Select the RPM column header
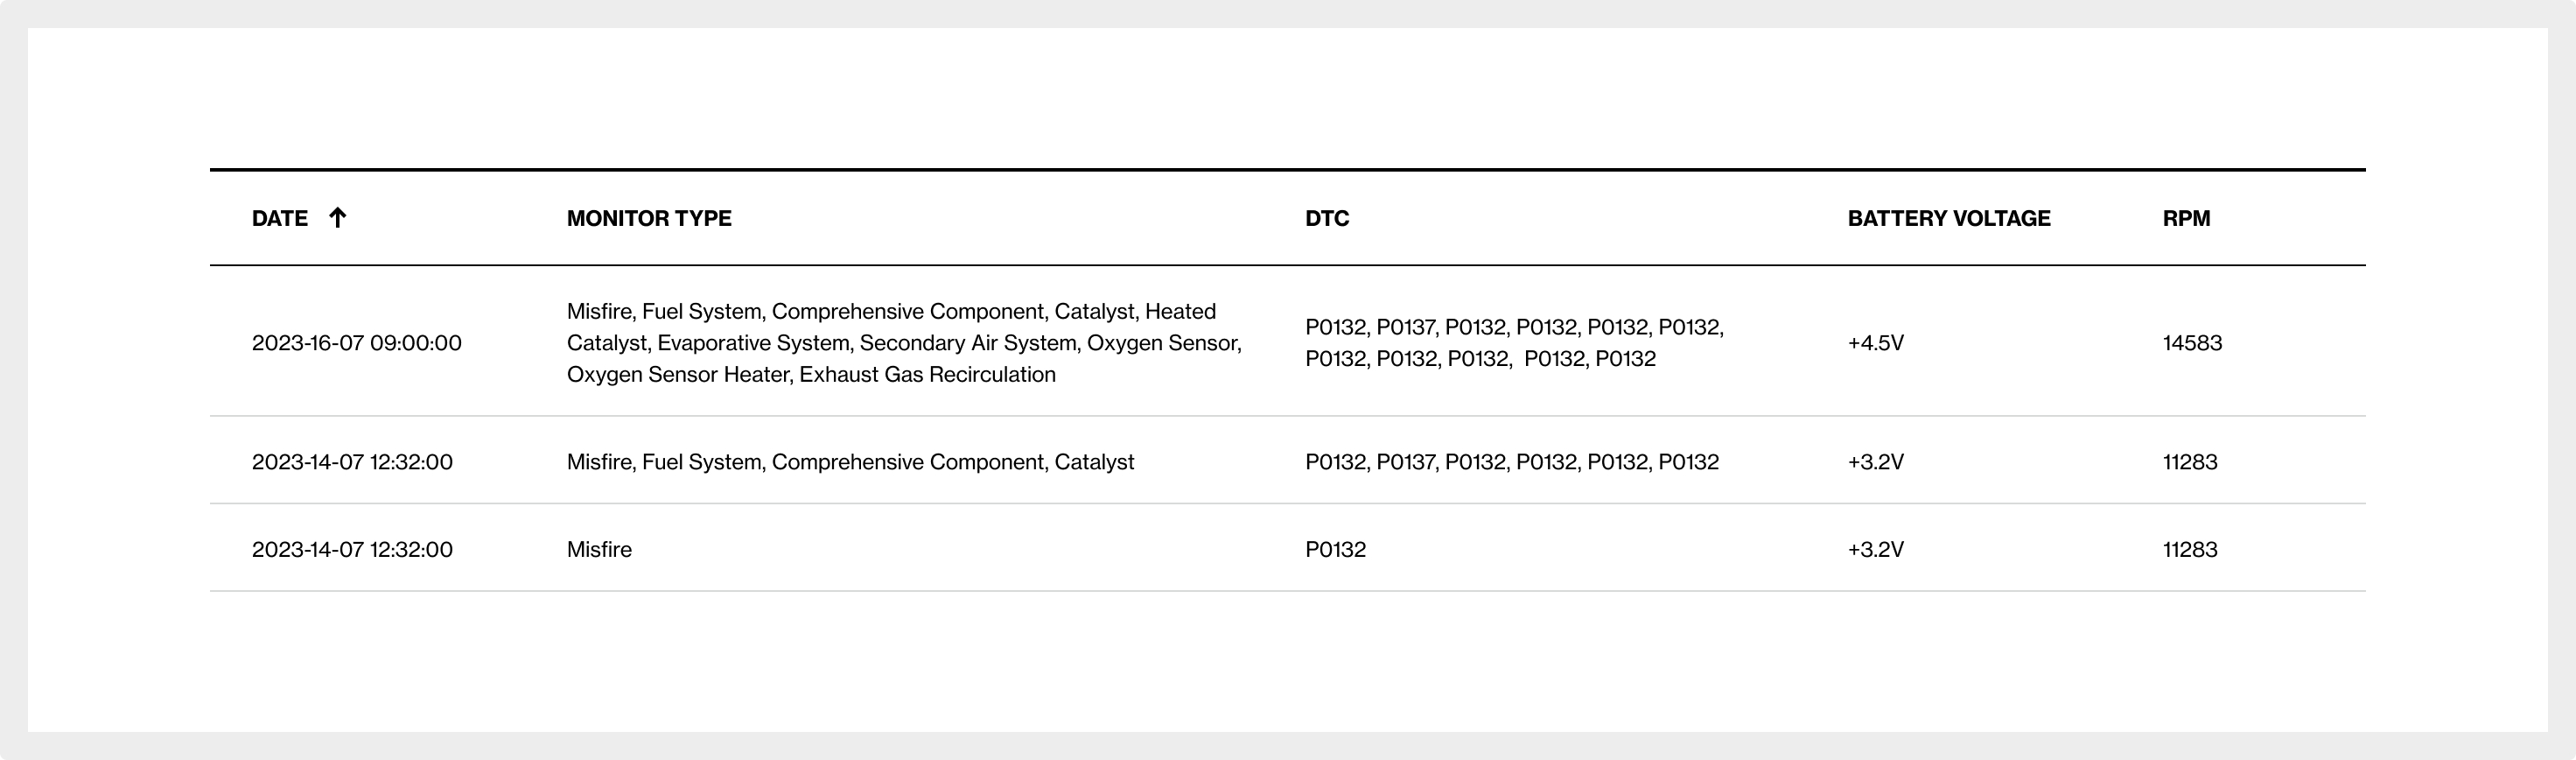The height and width of the screenshot is (760, 2576). (2186, 219)
